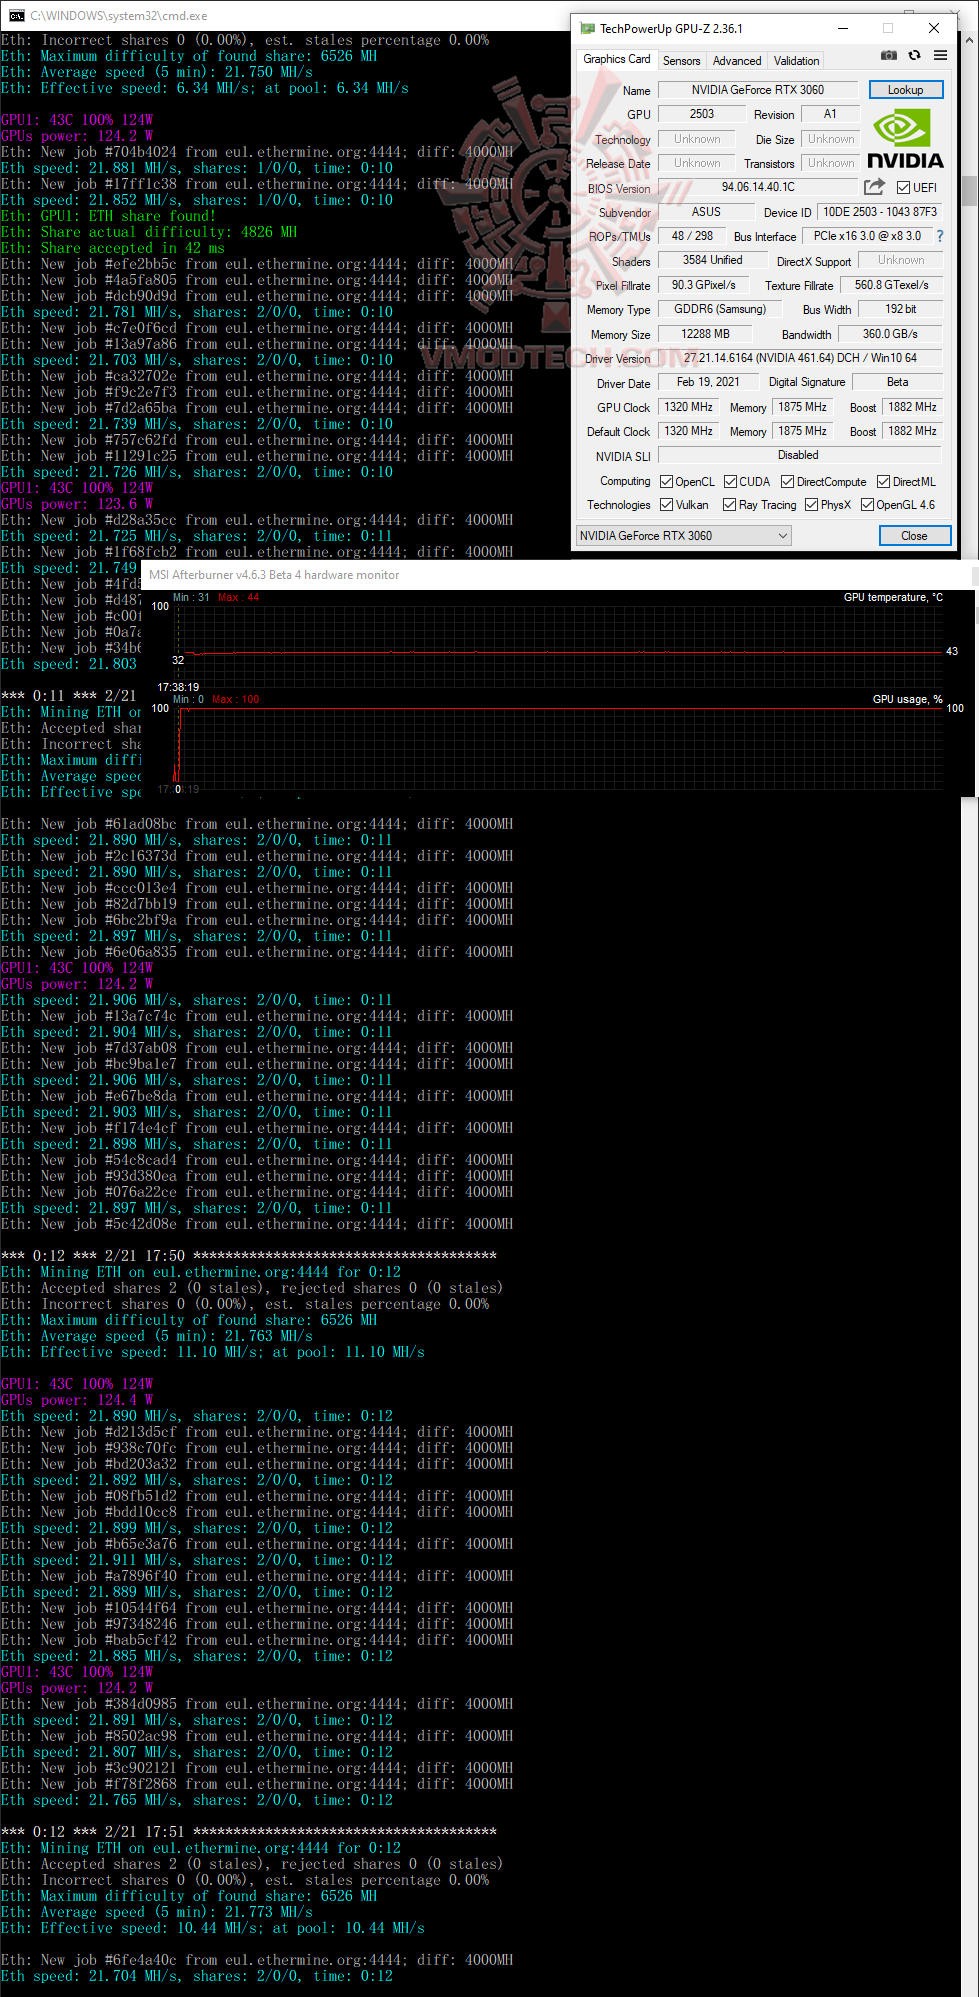This screenshot has width=979, height=1997.
Task: Click the NVIDIA logo in GPU-Z
Action: [905, 139]
